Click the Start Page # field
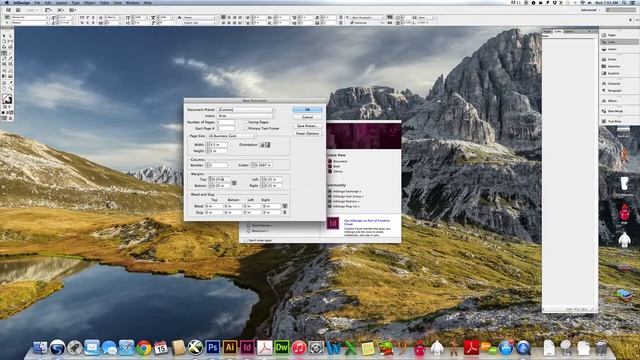 click(226, 129)
